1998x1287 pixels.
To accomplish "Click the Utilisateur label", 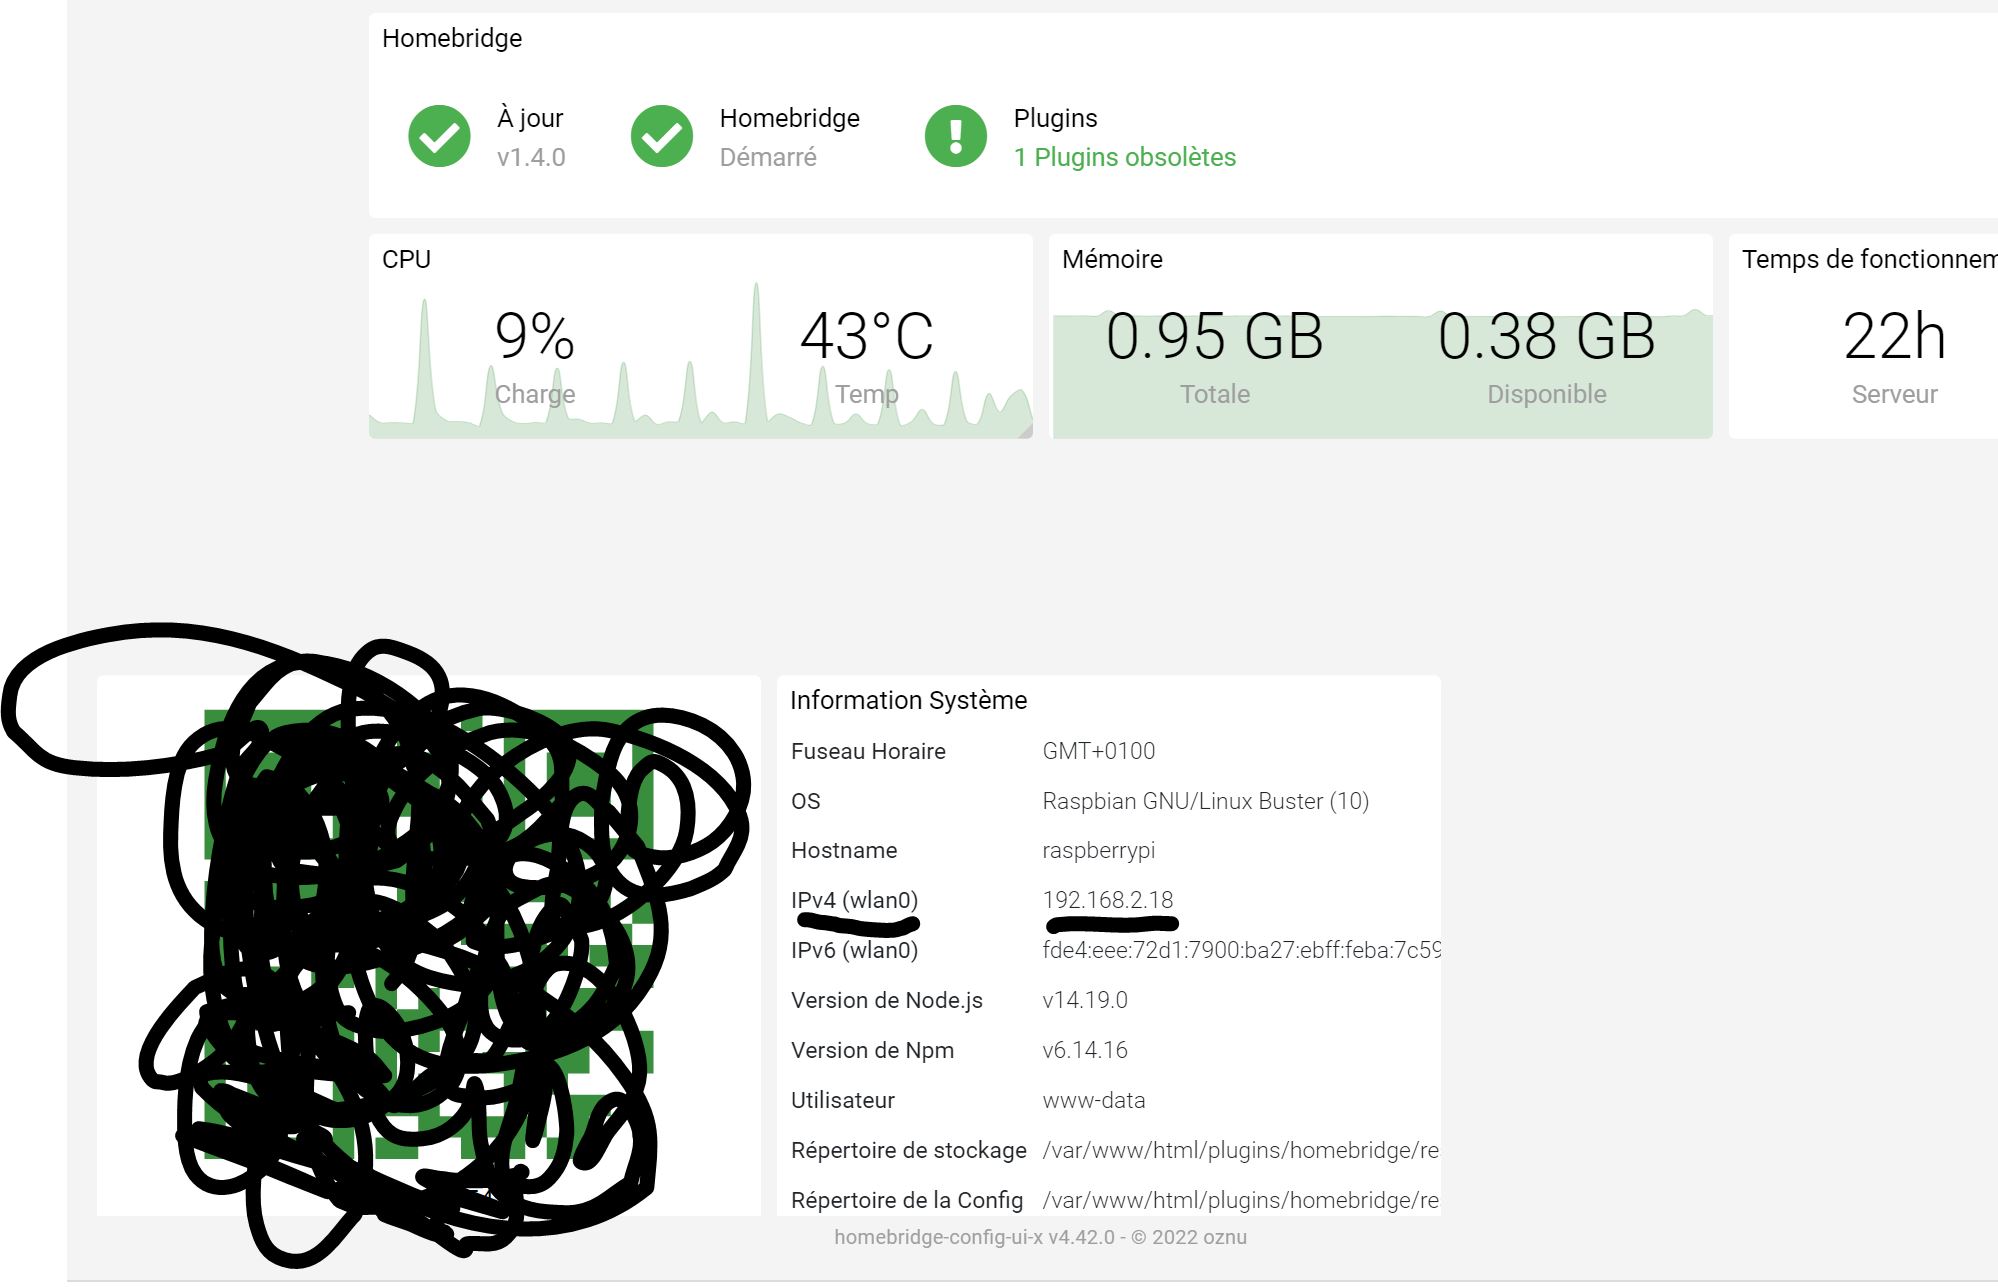I will tap(842, 1100).
